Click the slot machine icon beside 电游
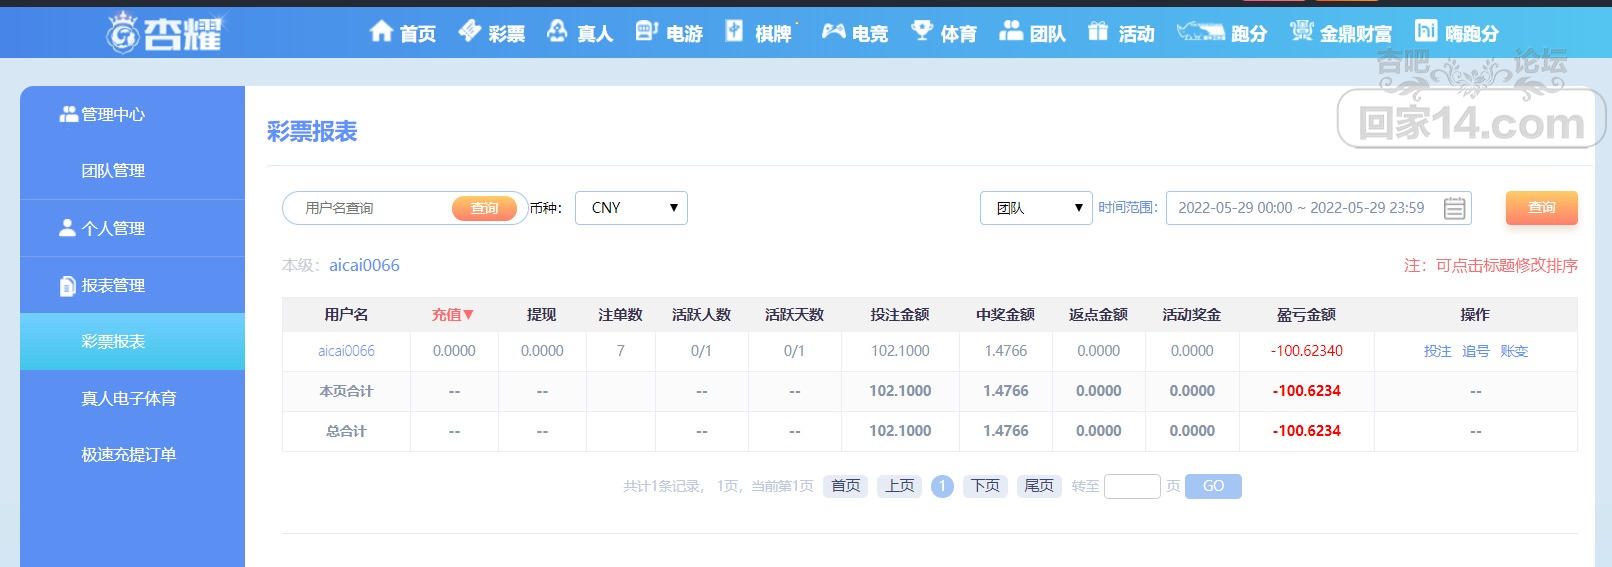1612x567 pixels. point(646,31)
